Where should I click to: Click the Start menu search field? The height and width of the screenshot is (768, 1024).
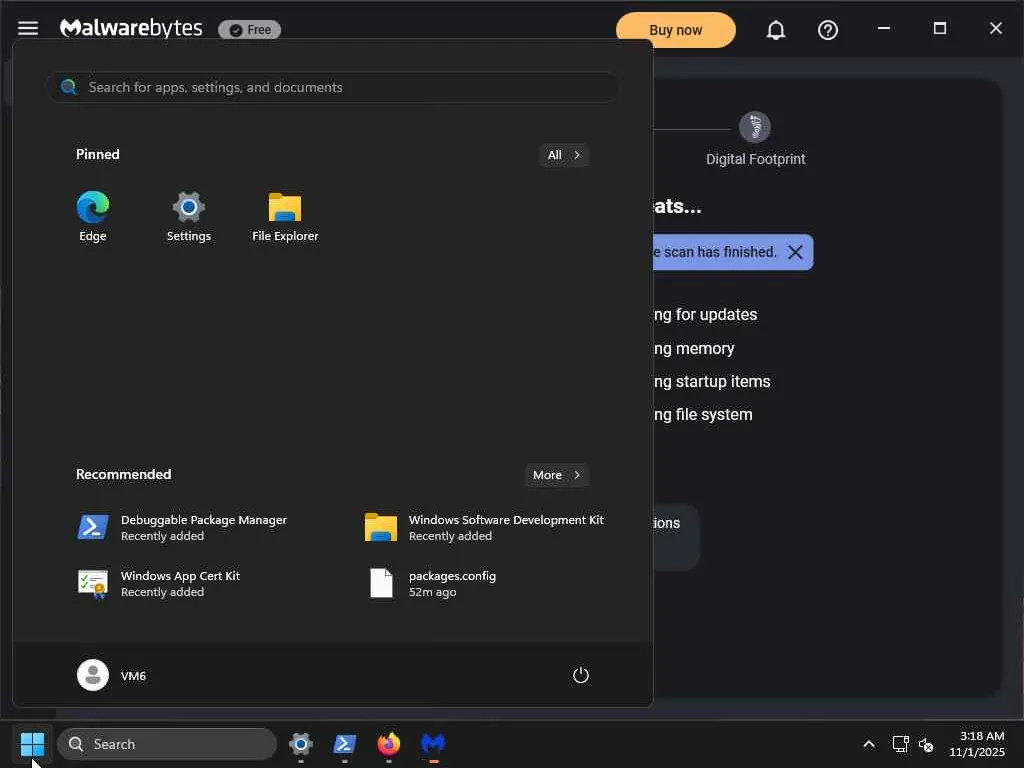tap(332, 87)
